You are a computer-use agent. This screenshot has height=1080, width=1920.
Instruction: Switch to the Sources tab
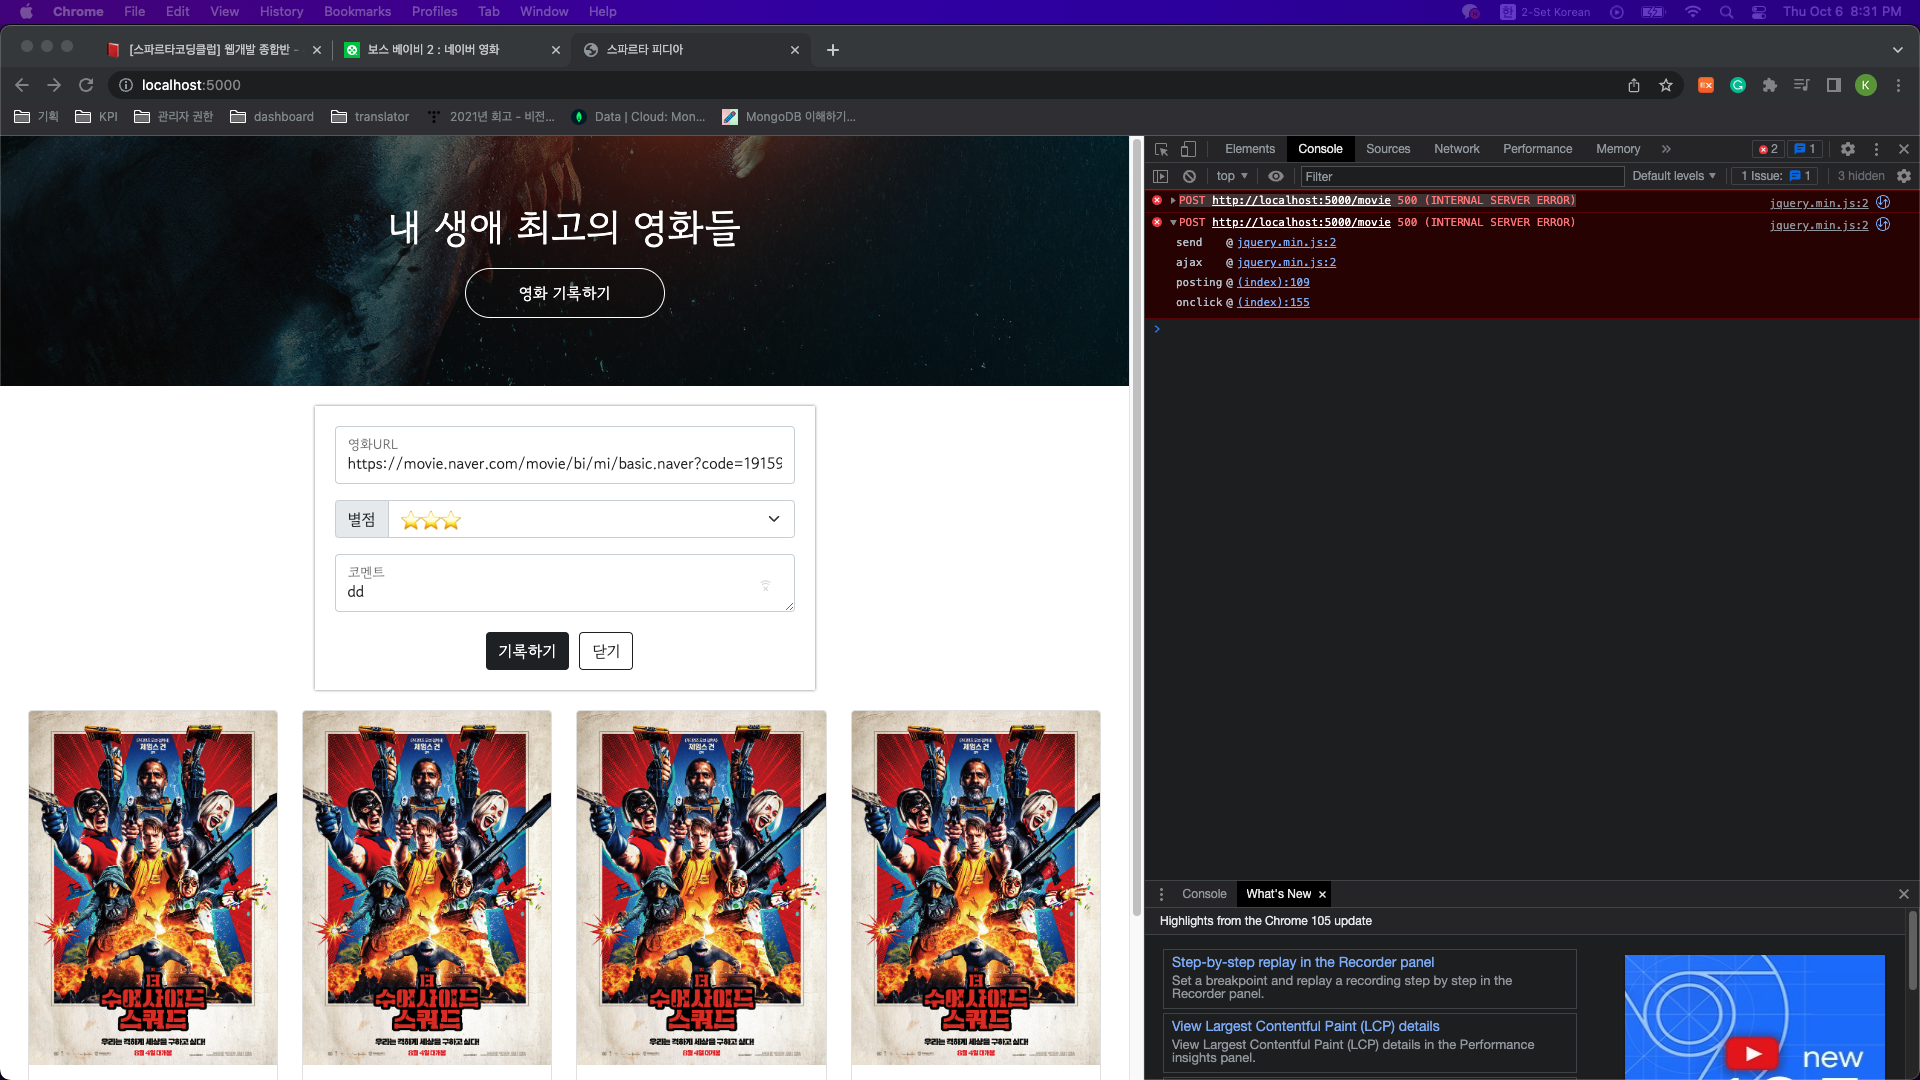(1388, 149)
